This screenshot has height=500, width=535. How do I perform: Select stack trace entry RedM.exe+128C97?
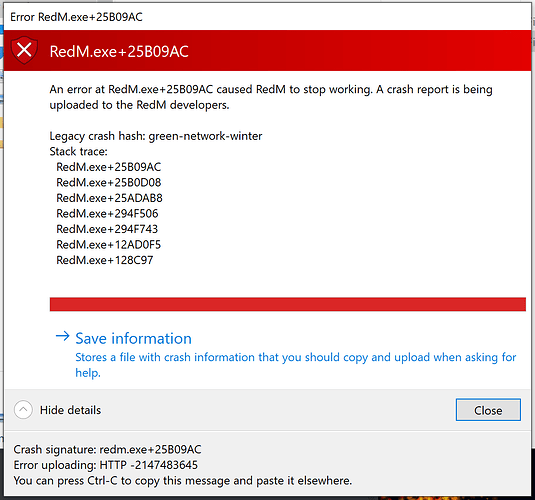[x=105, y=260]
